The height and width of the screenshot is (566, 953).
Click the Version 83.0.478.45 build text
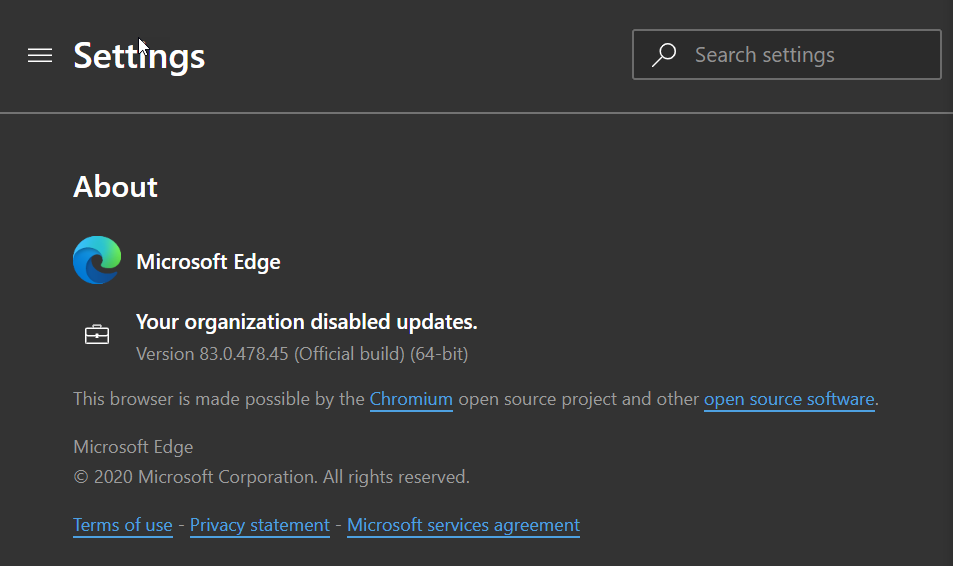point(212,354)
